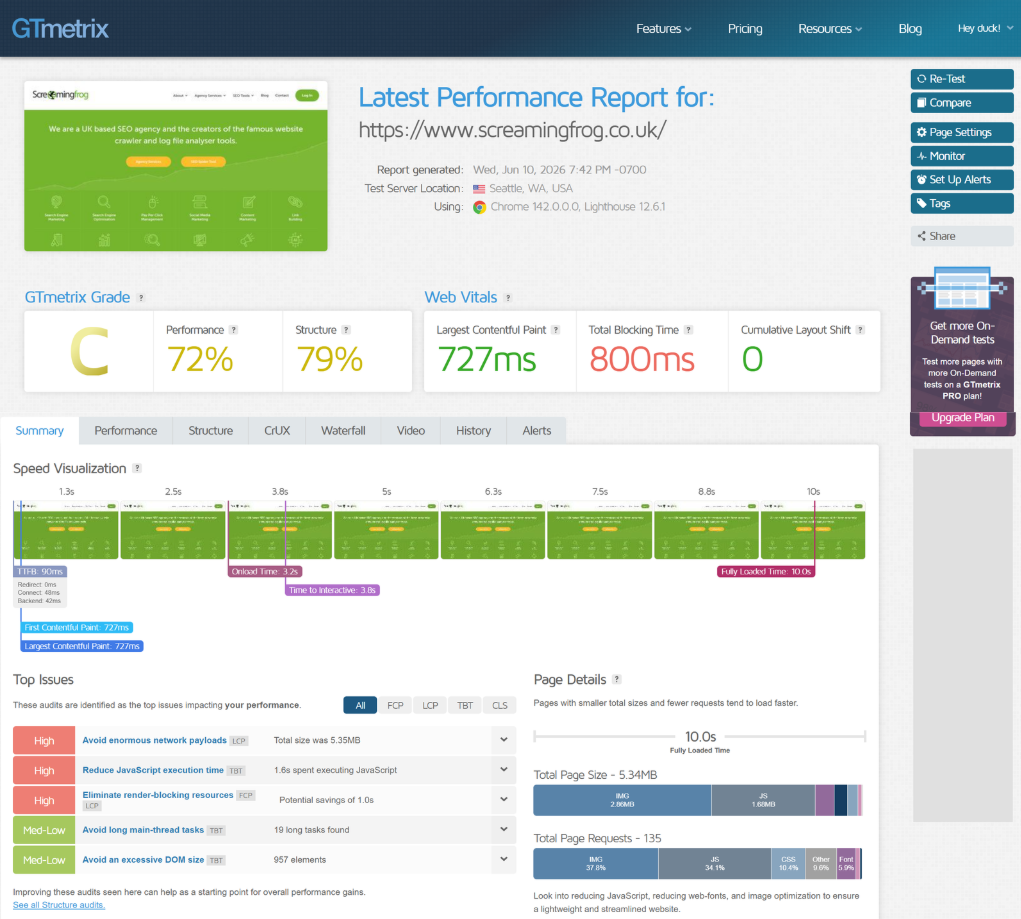Click the Re-Test refresh icon

point(921,79)
